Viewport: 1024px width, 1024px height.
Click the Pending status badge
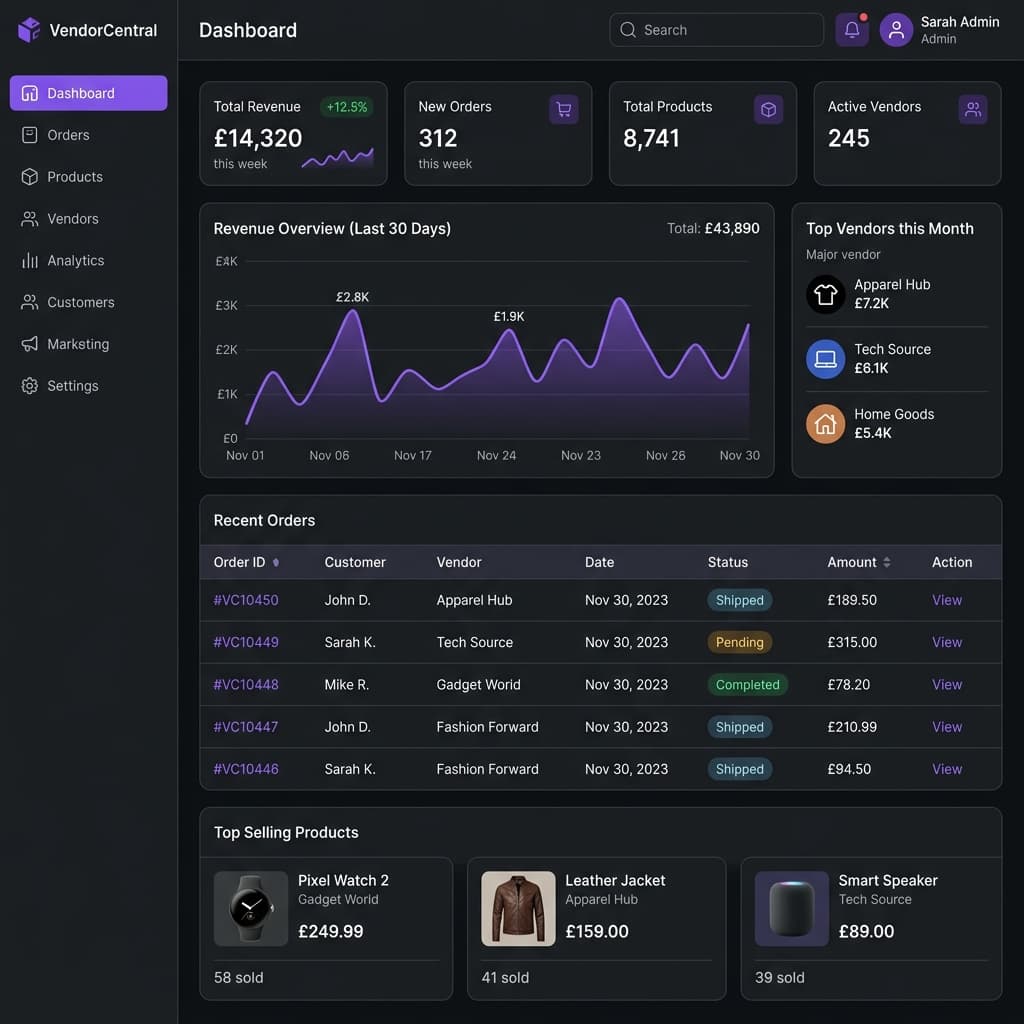[x=739, y=643]
